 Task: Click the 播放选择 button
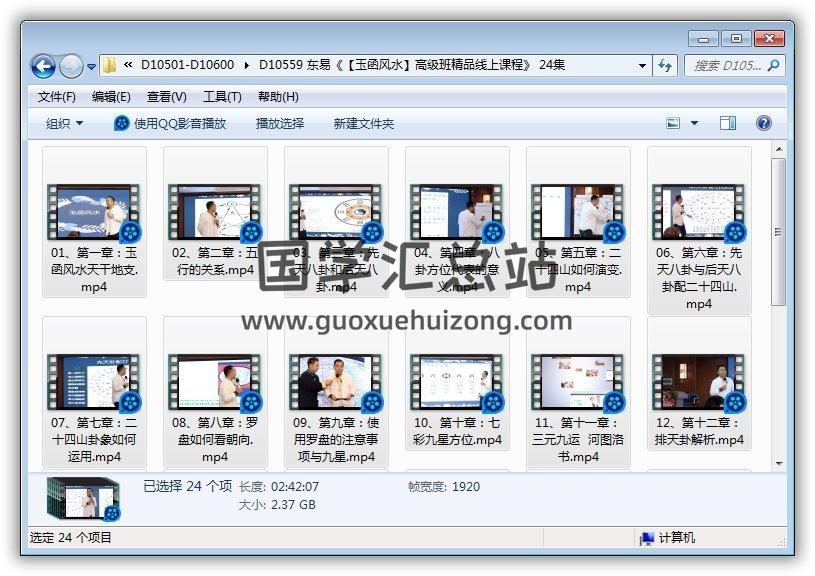(280, 123)
